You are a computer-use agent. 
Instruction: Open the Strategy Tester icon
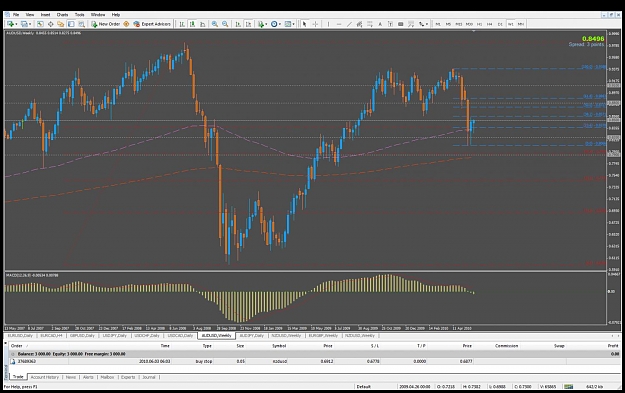point(81,24)
